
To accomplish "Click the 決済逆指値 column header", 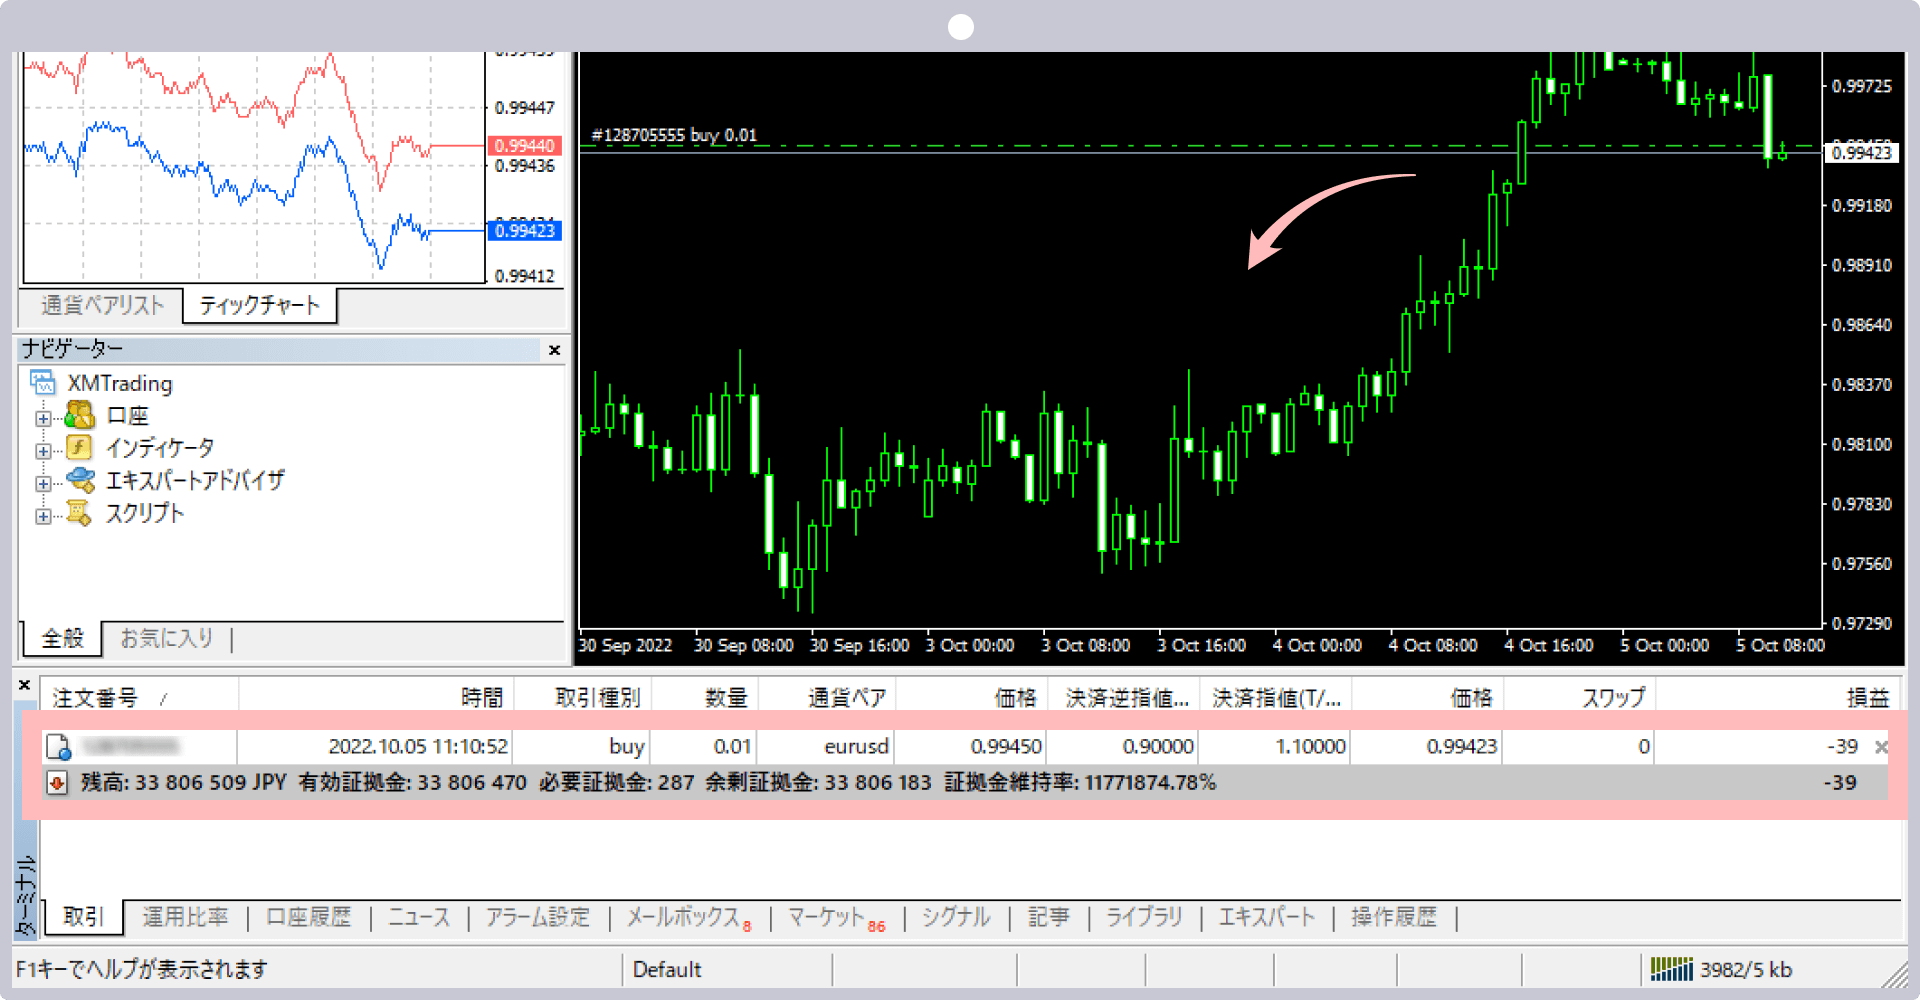I will pos(1123,697).
